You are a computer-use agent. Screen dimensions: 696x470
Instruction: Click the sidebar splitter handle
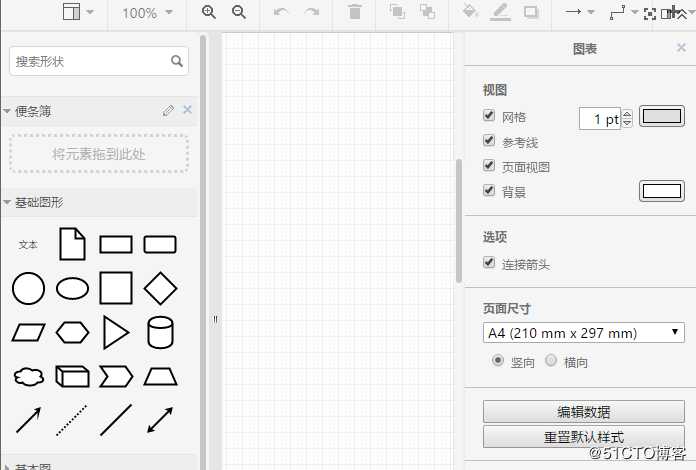click(215, 320)
